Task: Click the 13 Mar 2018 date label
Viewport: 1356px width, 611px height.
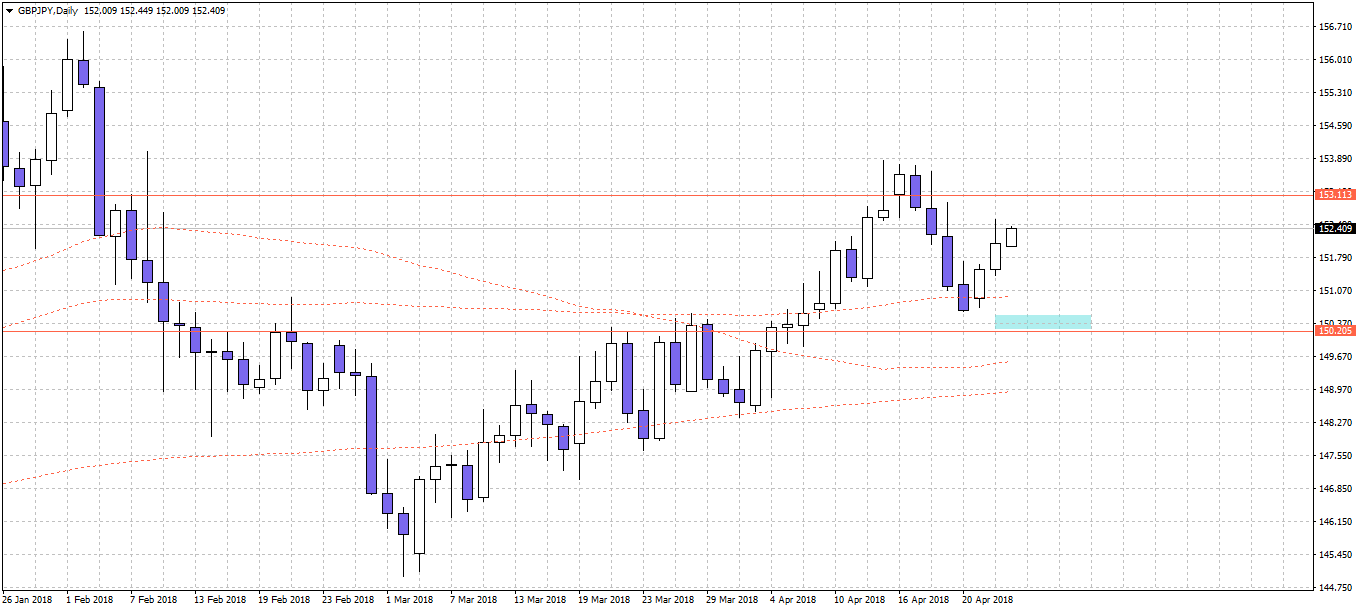Action: pyautogui.click(x=540, y=600)
